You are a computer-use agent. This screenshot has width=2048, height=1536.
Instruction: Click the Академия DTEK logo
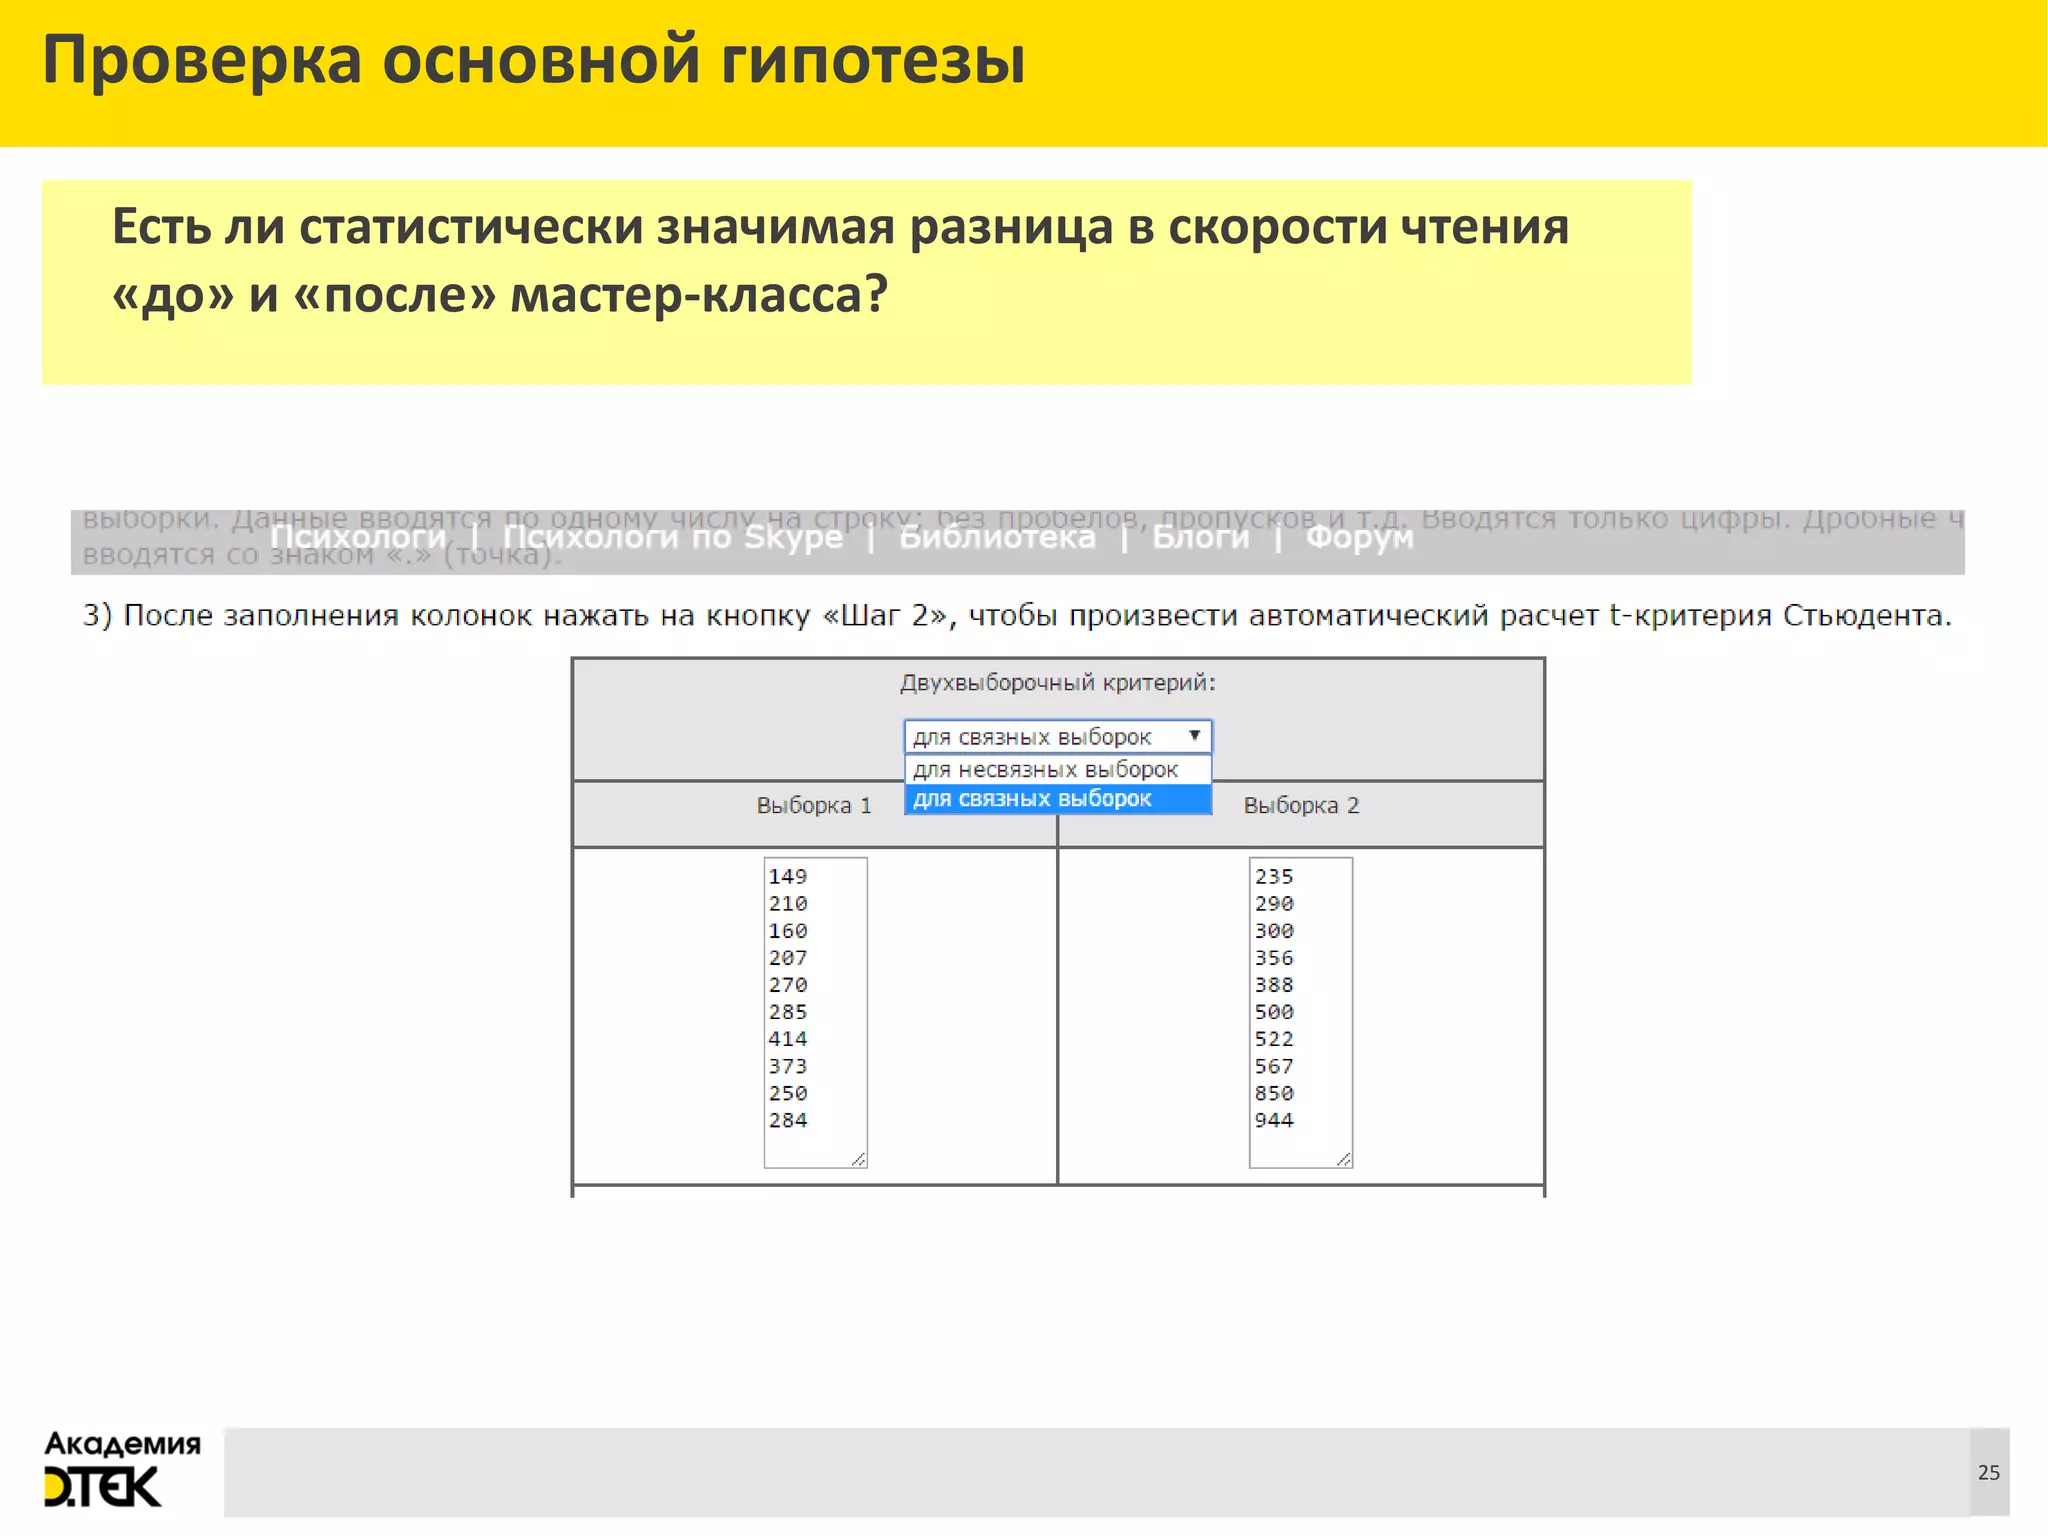point(121,1468)
